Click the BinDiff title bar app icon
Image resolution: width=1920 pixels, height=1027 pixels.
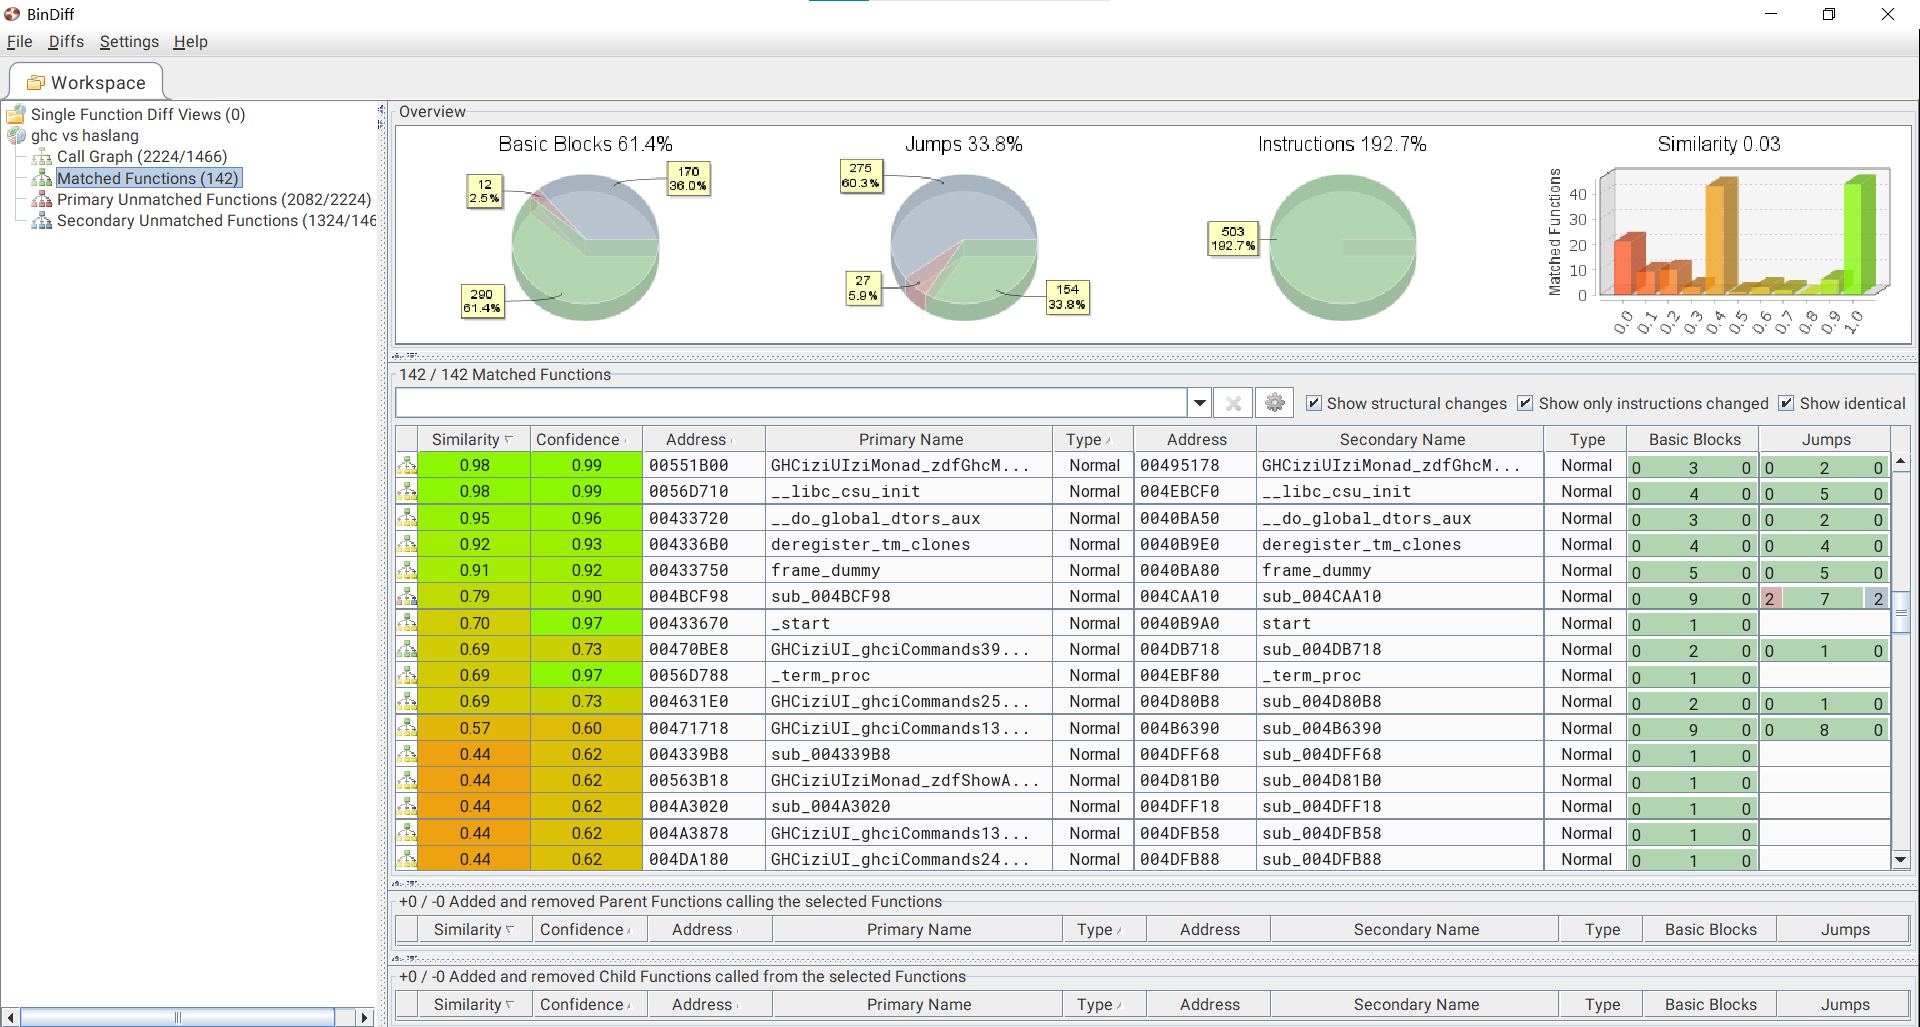[x=13, y=14]
